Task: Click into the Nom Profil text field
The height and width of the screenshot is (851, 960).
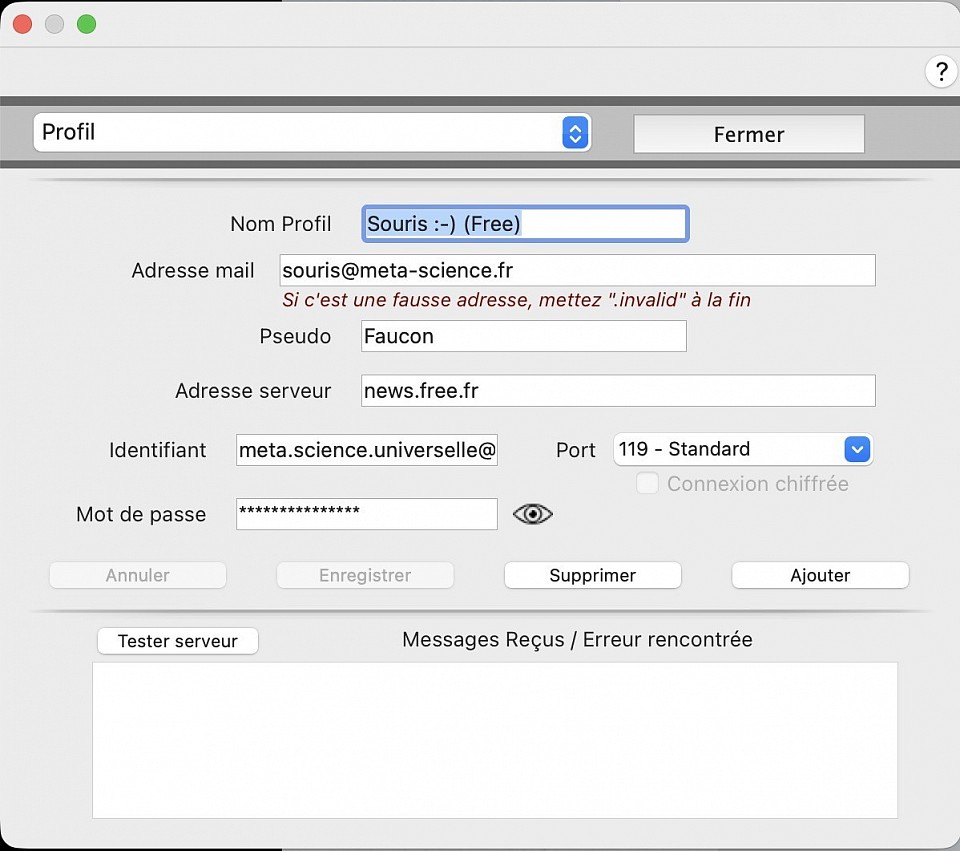Action: [524, 224]
